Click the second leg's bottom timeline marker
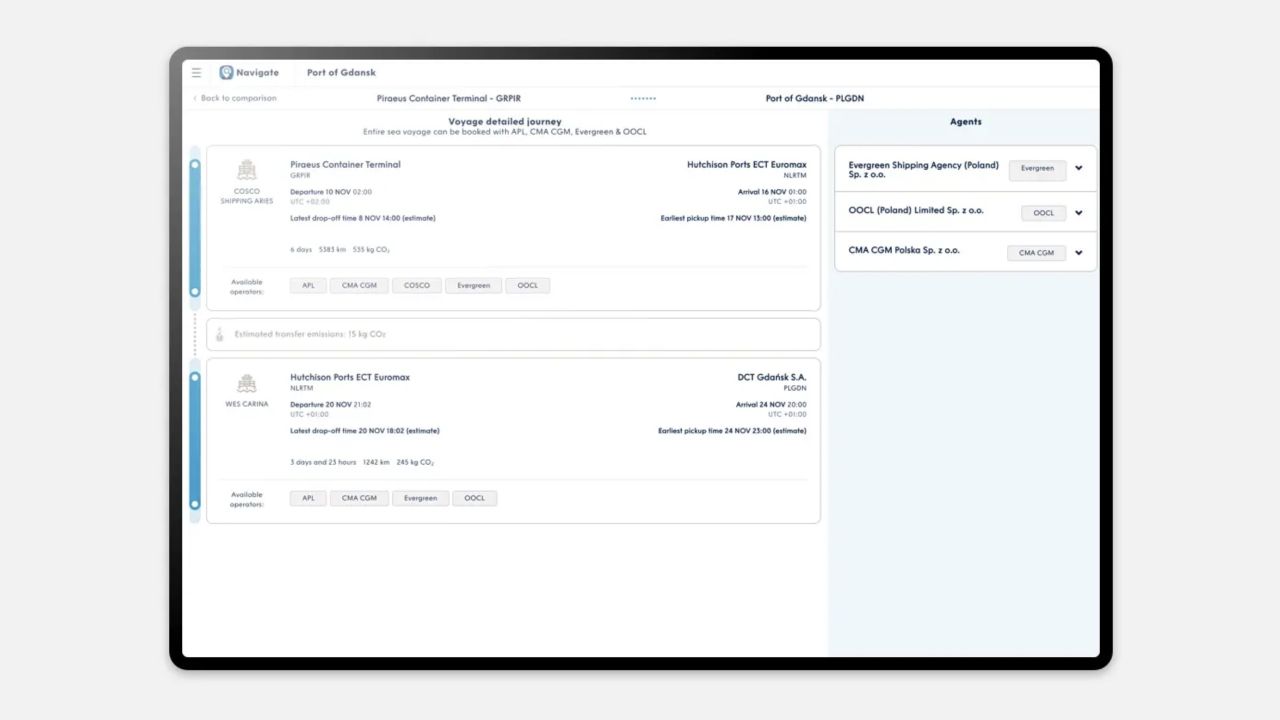1280x720 pixels. tap(195, 504)
